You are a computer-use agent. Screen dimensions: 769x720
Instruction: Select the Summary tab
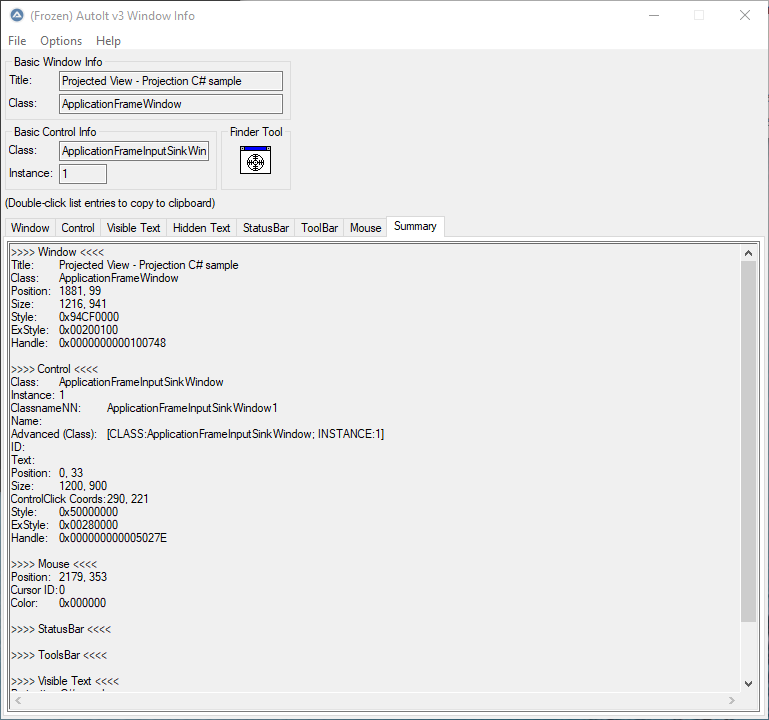(415, 227)
